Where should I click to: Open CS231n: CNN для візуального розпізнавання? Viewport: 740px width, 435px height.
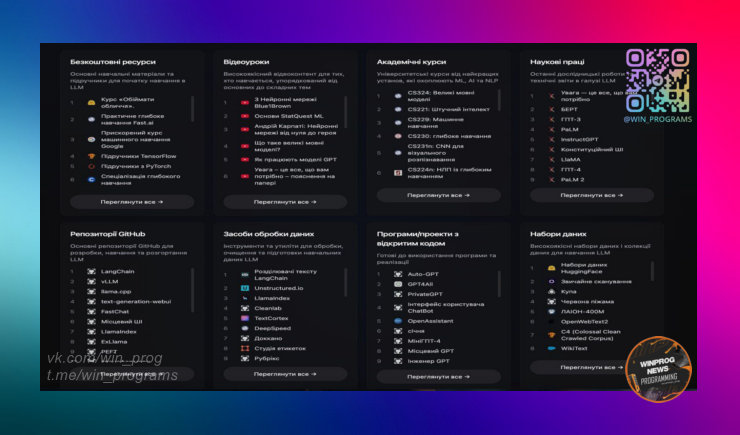coord(436,153)
